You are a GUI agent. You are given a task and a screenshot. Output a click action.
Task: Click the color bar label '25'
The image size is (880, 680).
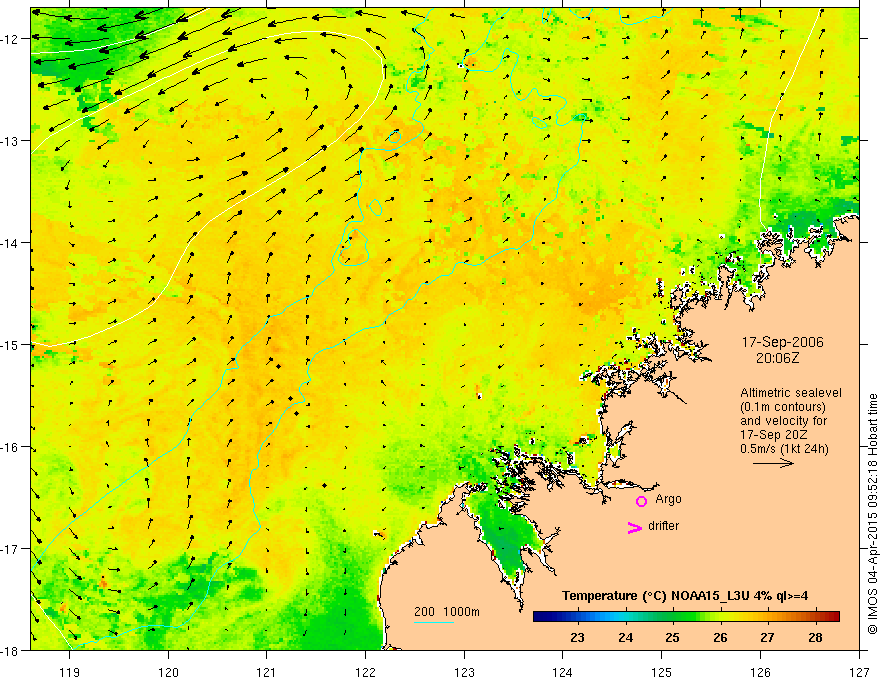click(672, 637)
